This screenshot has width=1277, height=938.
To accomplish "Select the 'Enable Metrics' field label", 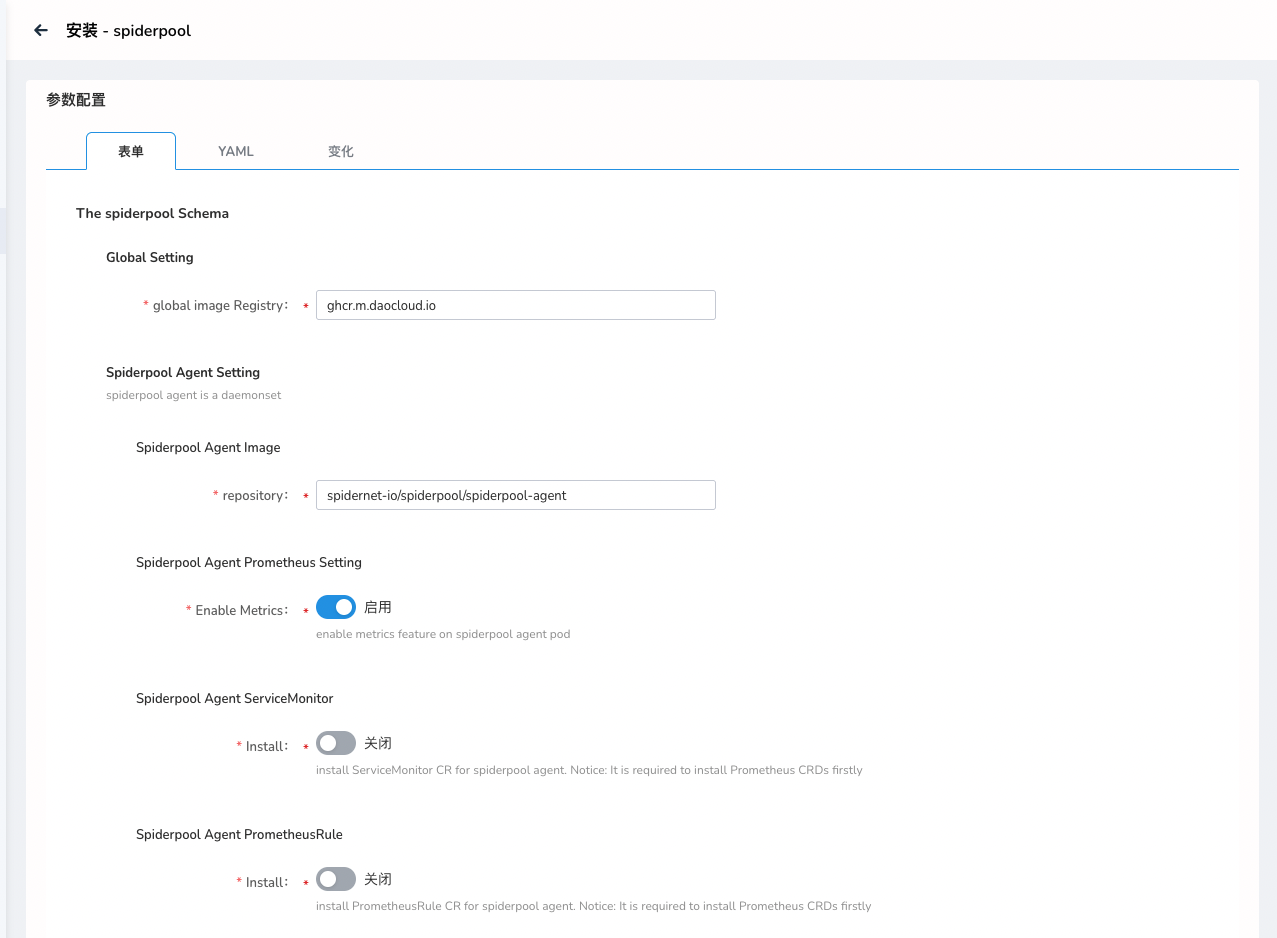I will click(x=240, y=610).
